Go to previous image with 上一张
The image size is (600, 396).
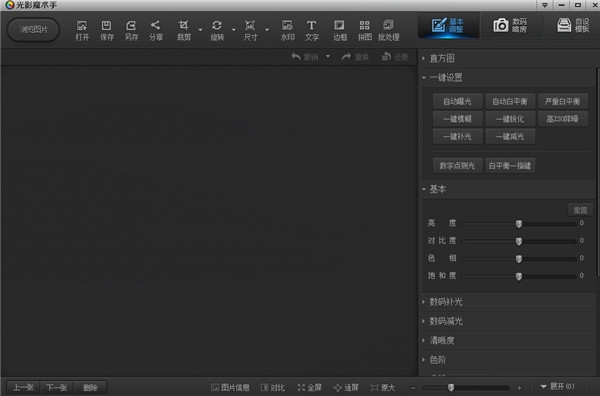point(23,388)
